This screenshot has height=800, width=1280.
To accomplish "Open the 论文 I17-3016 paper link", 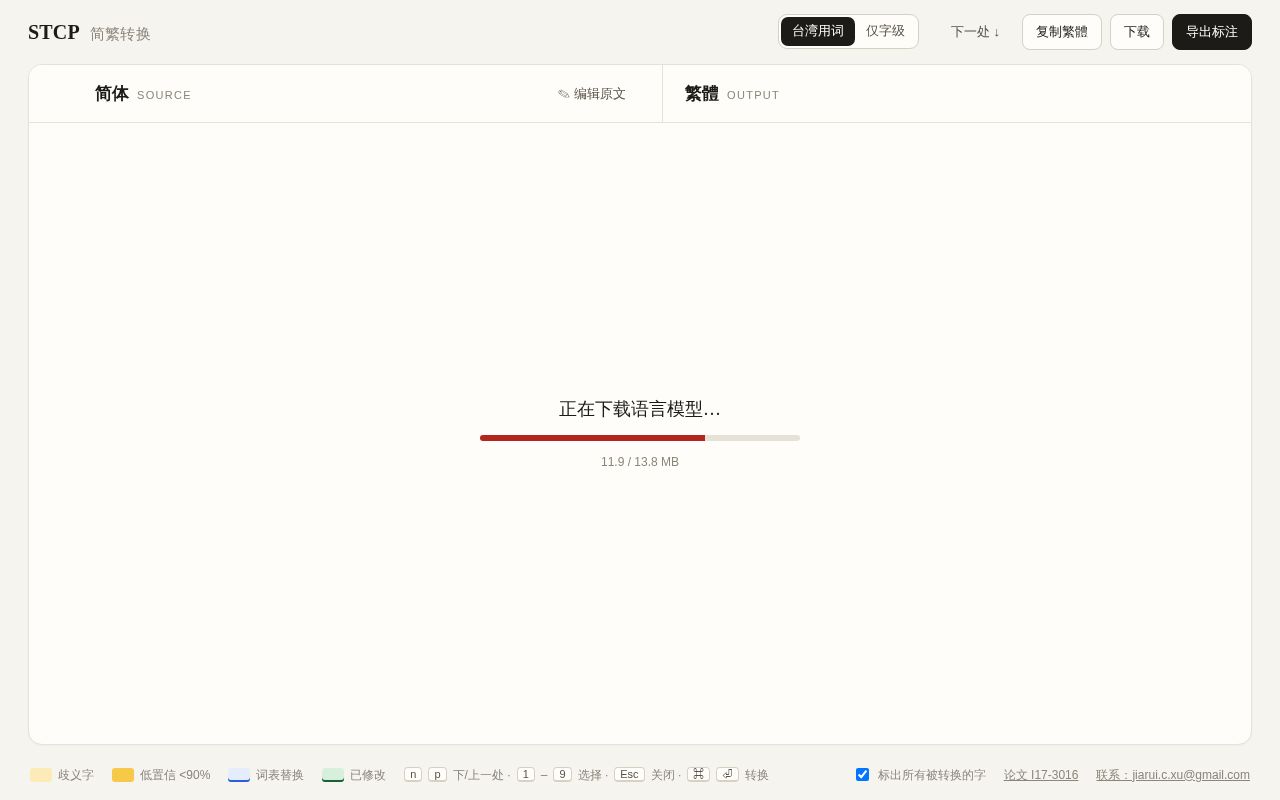I will coord(1041,775).
